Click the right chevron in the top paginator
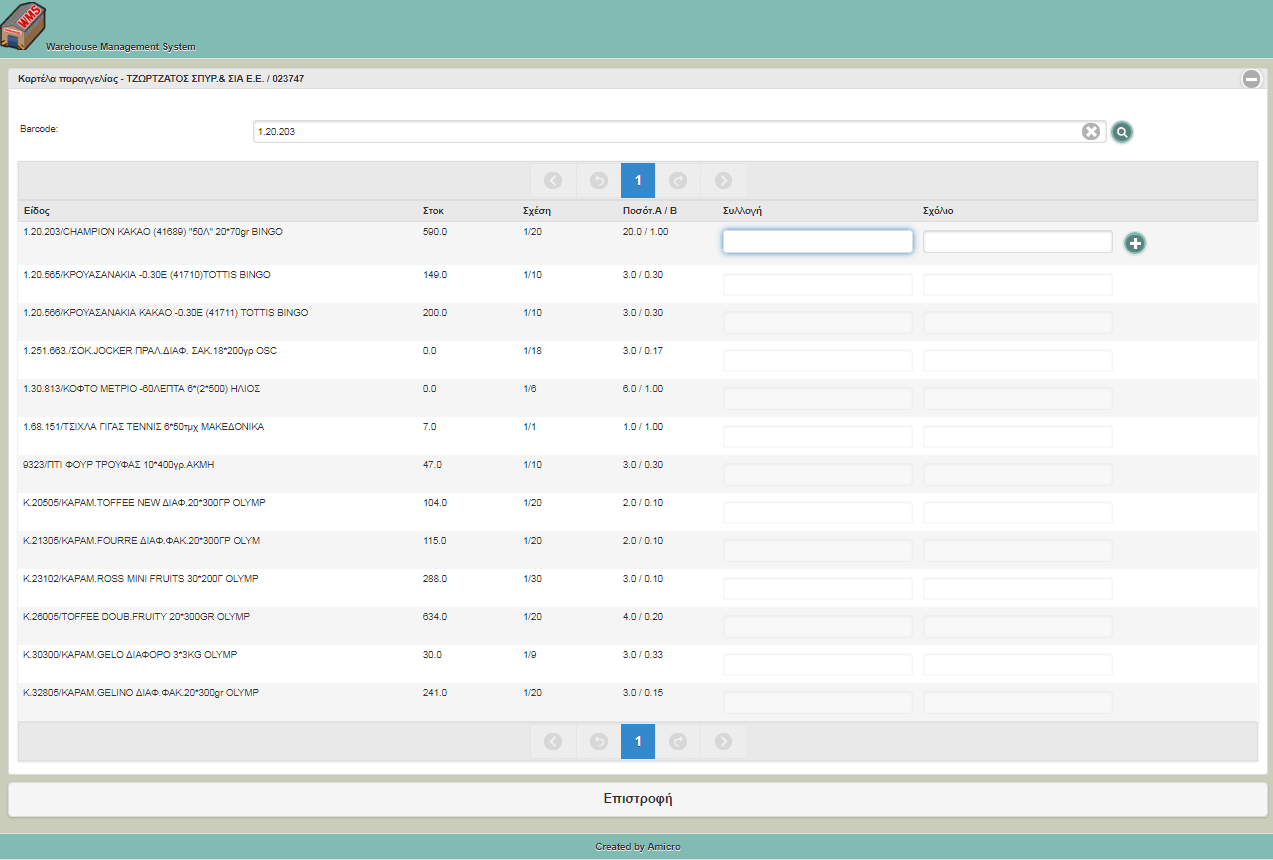 (x=723, y=181)
